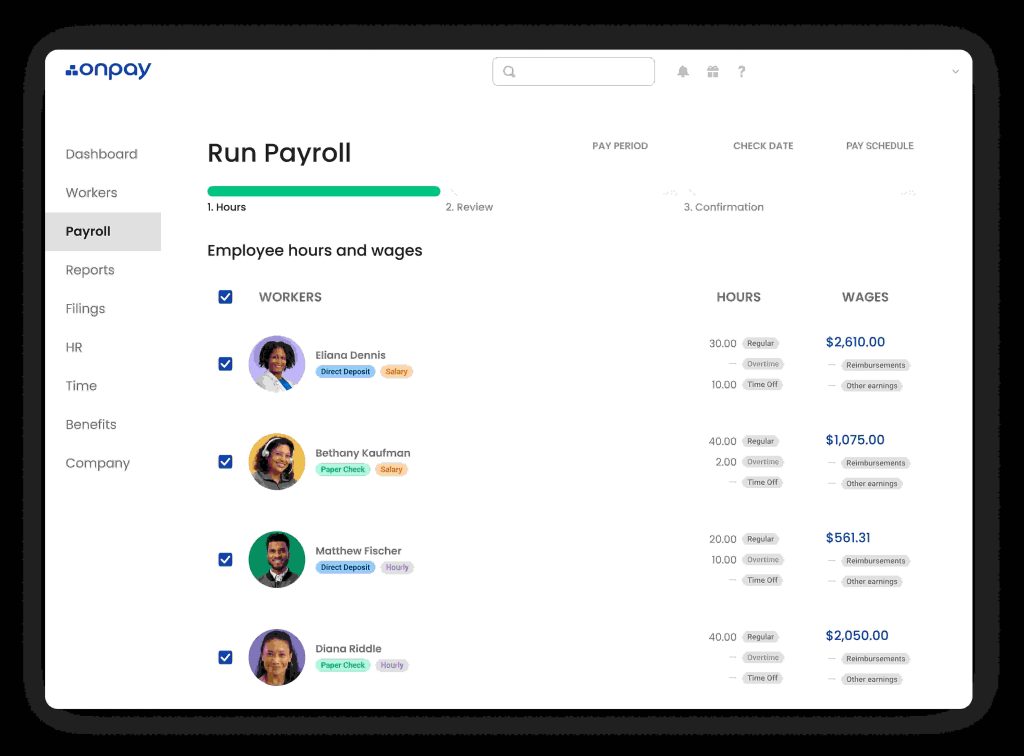Screen dimensions: 1024x756
Task: Go to step 2. Review
Action: pyautogui.click(x=470, y=207)
